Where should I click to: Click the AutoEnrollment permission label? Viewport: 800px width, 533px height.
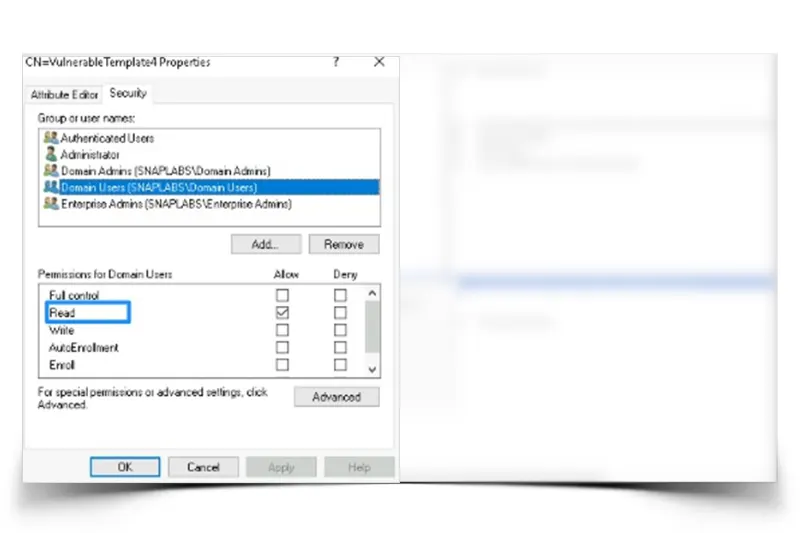pyautogui.click(x=84, y=347)
